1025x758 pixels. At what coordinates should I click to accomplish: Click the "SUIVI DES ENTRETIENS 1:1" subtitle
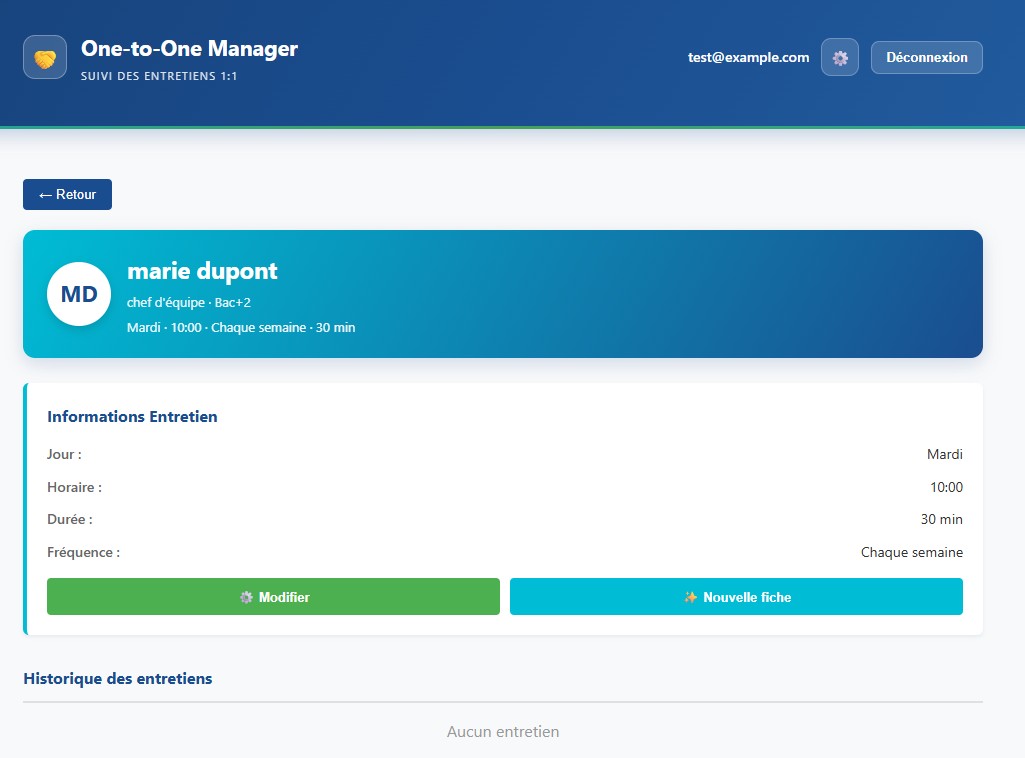(x=159, y=76)
